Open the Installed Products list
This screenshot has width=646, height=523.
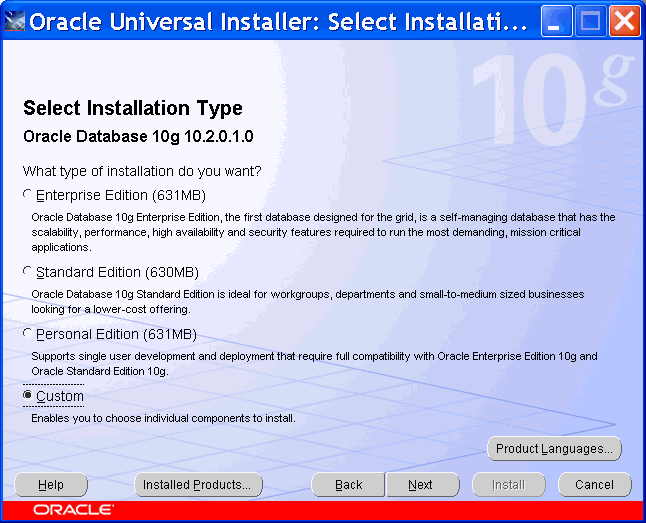(198, 485)
